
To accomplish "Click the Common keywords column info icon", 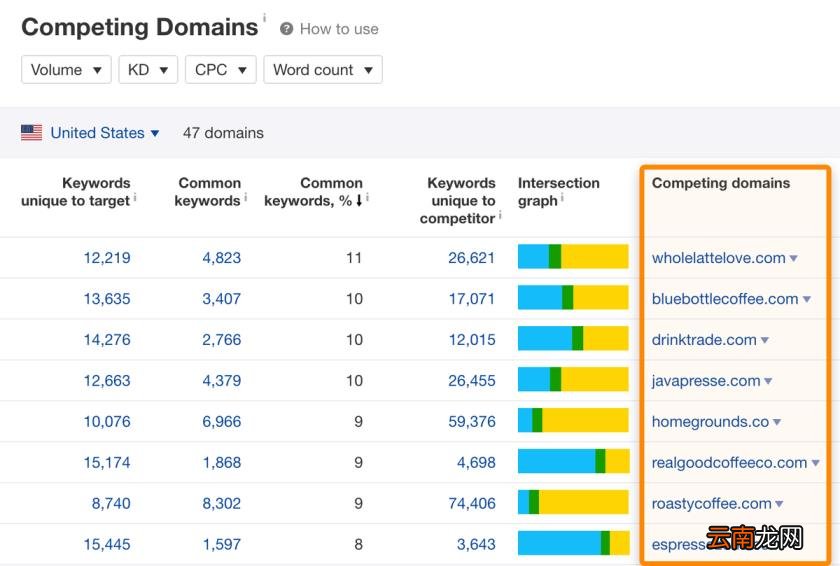I will tap(245, 198).
